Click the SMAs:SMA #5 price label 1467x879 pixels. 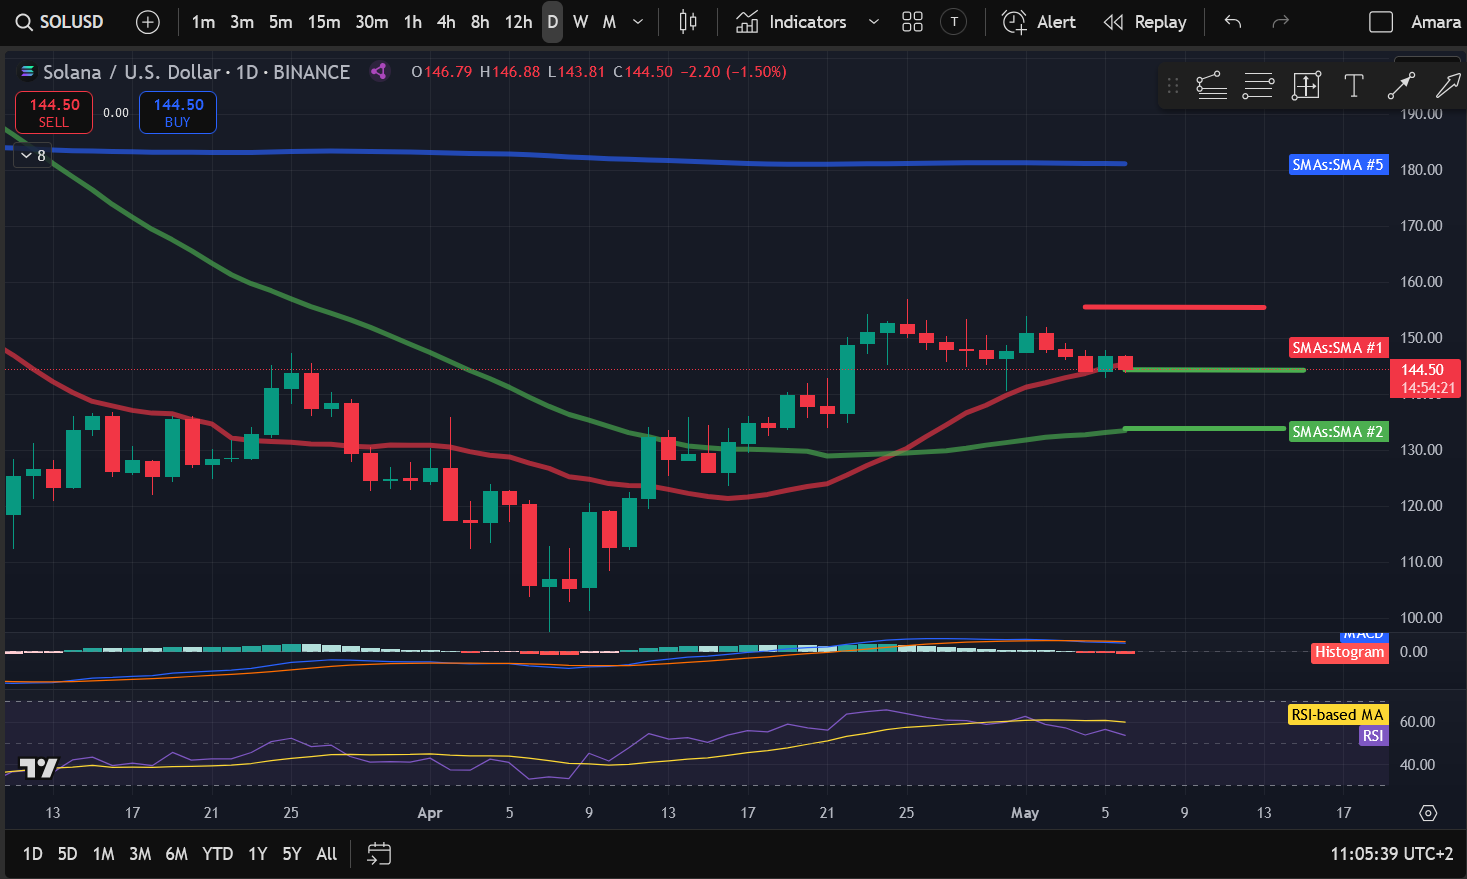1338,164
